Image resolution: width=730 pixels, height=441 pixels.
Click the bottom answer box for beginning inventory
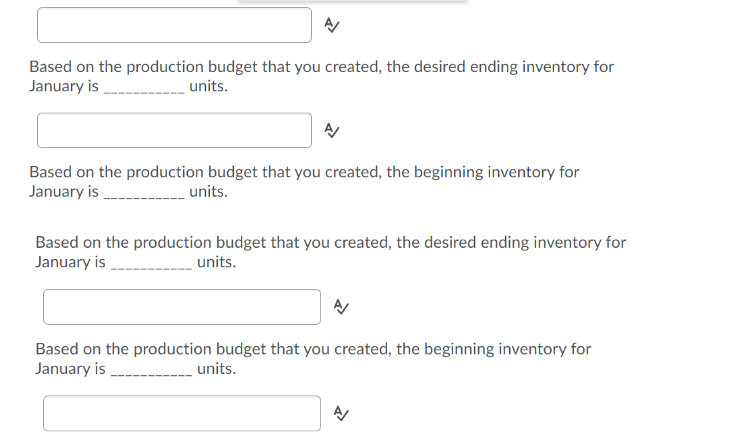click(181, 412)
